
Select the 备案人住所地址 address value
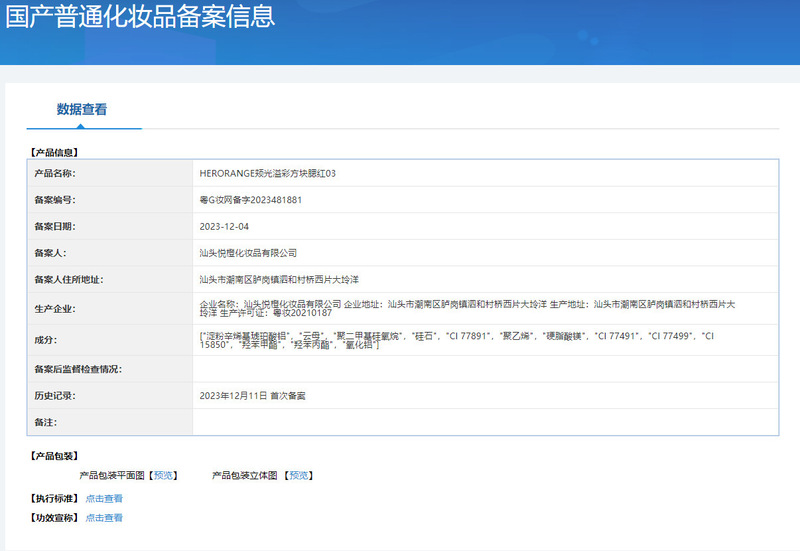279,280
